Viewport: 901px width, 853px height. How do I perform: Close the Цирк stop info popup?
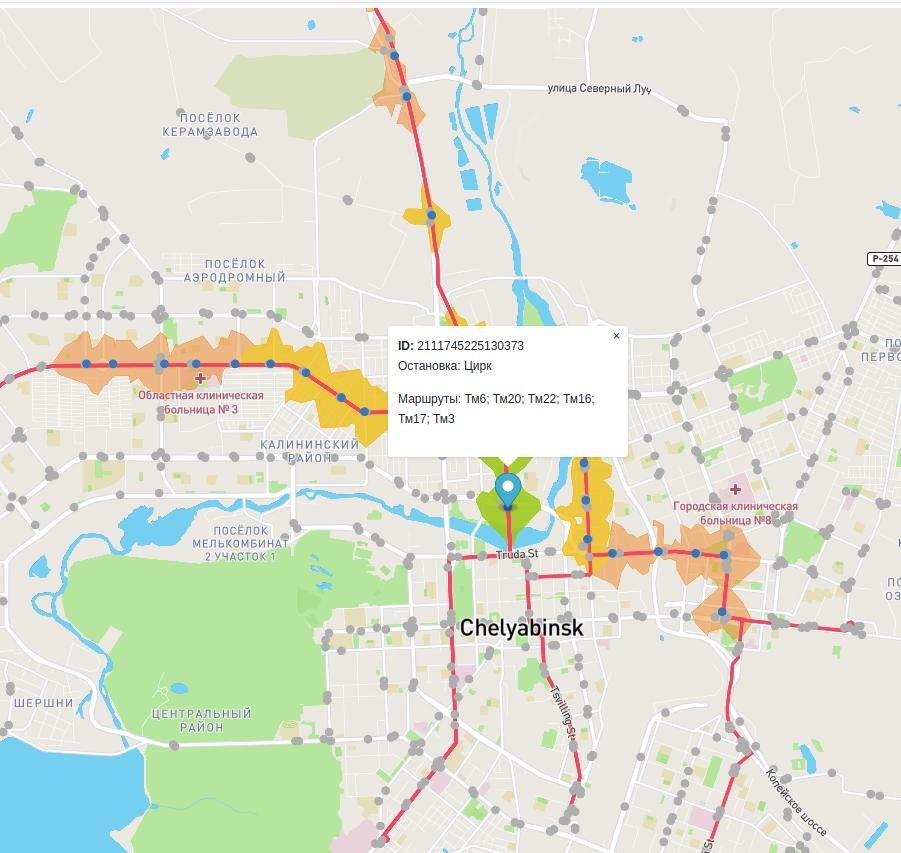pos(616,336)
